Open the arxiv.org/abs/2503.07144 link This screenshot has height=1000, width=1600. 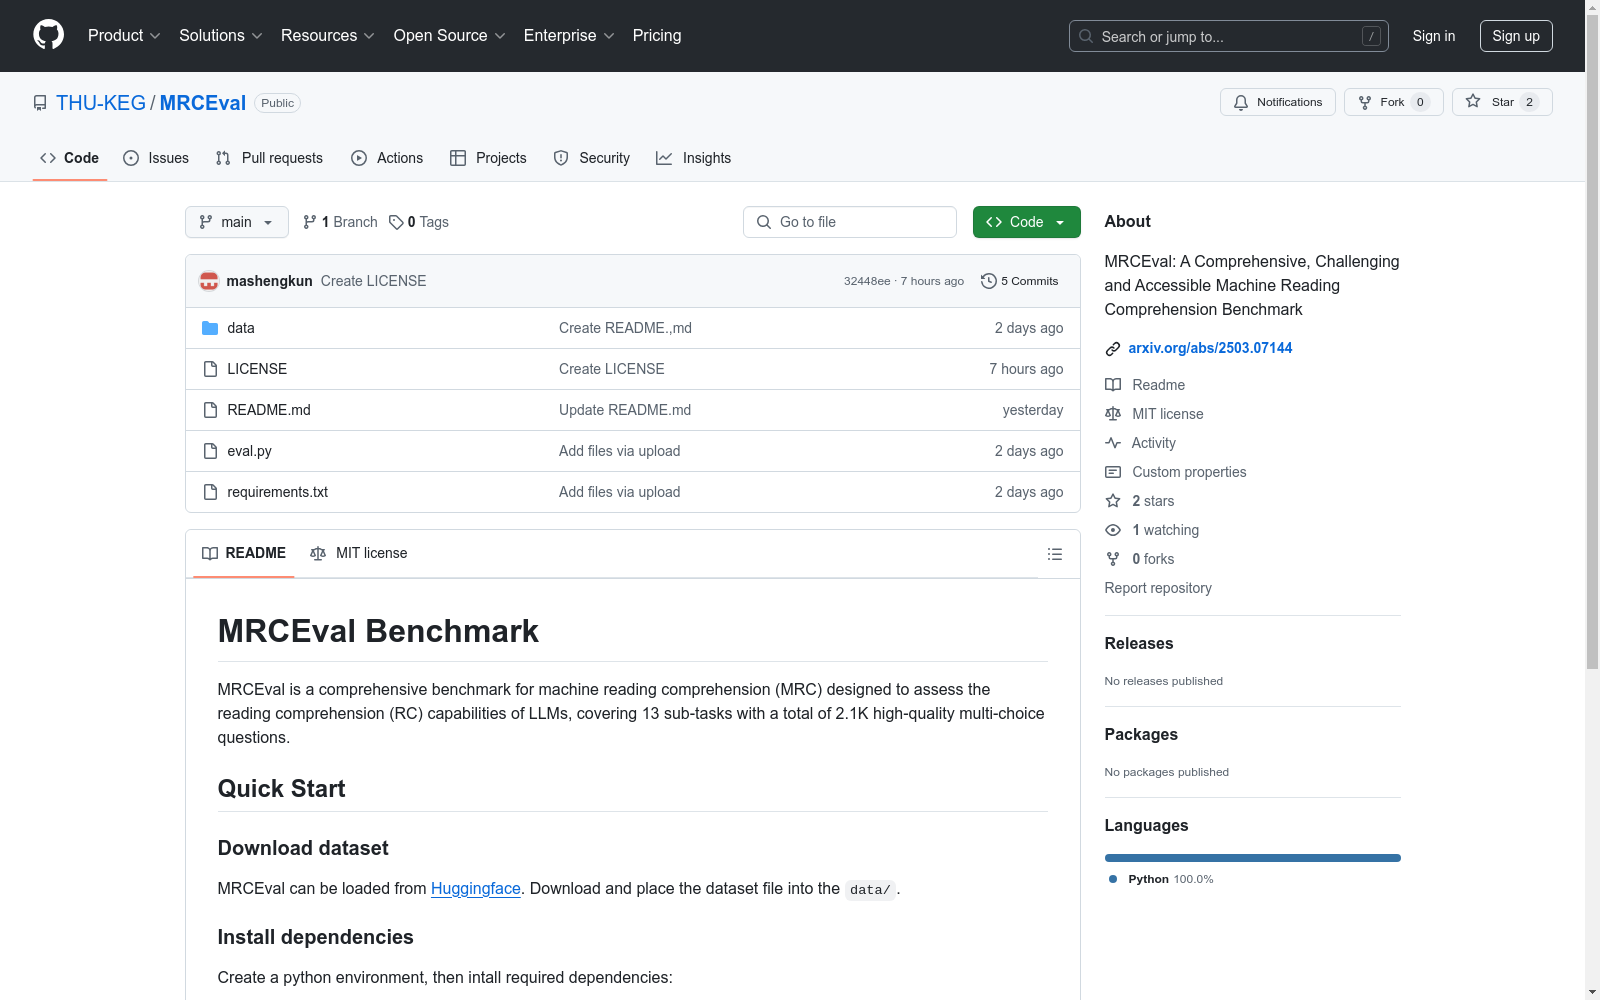[1210, 348]
